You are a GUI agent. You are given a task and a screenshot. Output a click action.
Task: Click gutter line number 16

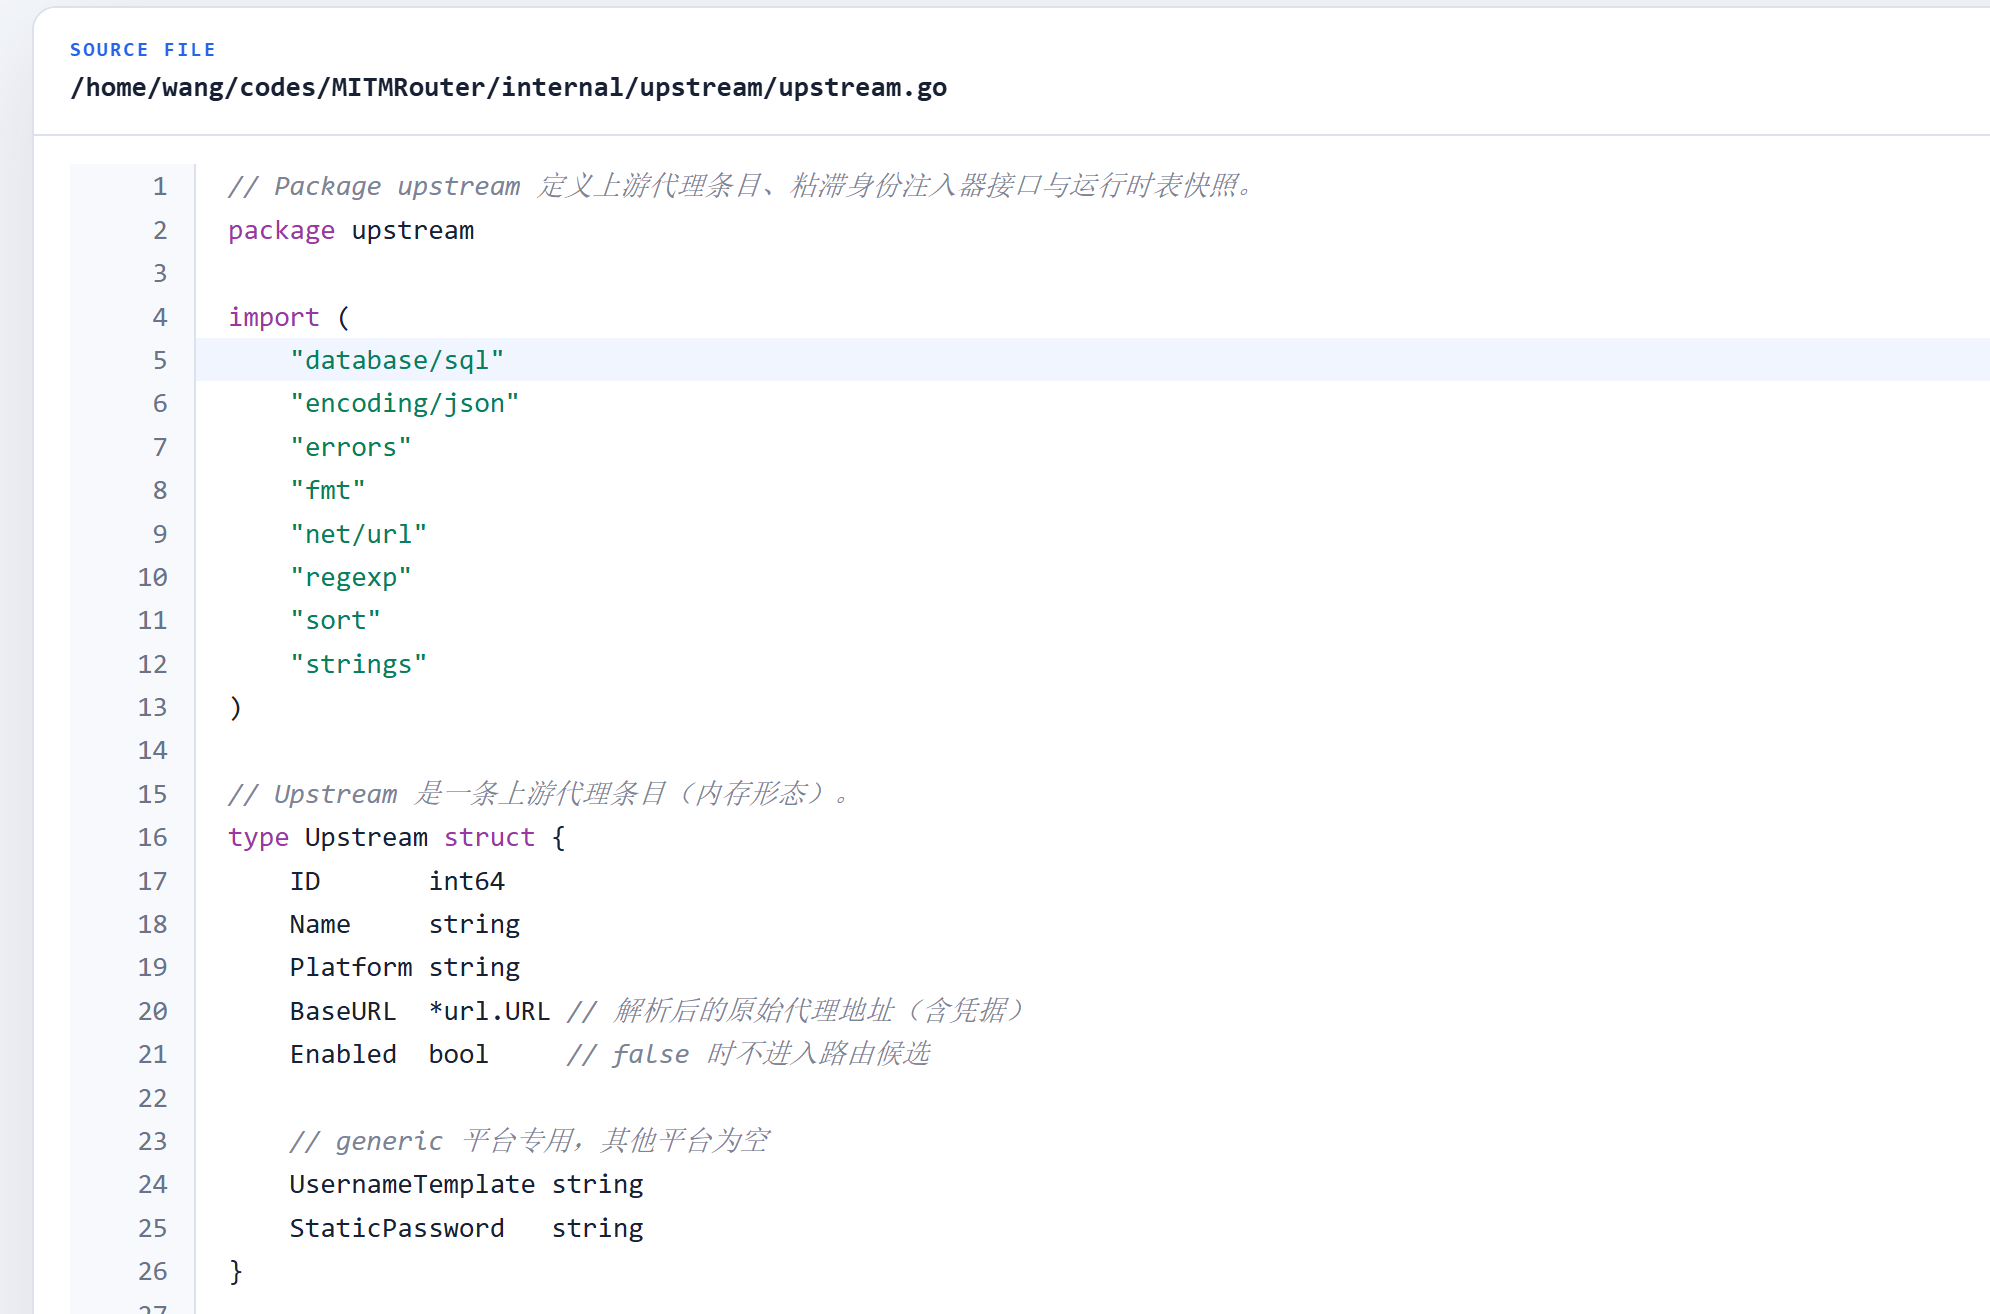153,837
